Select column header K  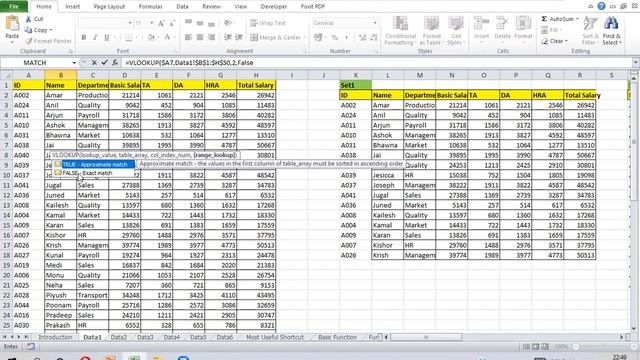coord(356,75)
